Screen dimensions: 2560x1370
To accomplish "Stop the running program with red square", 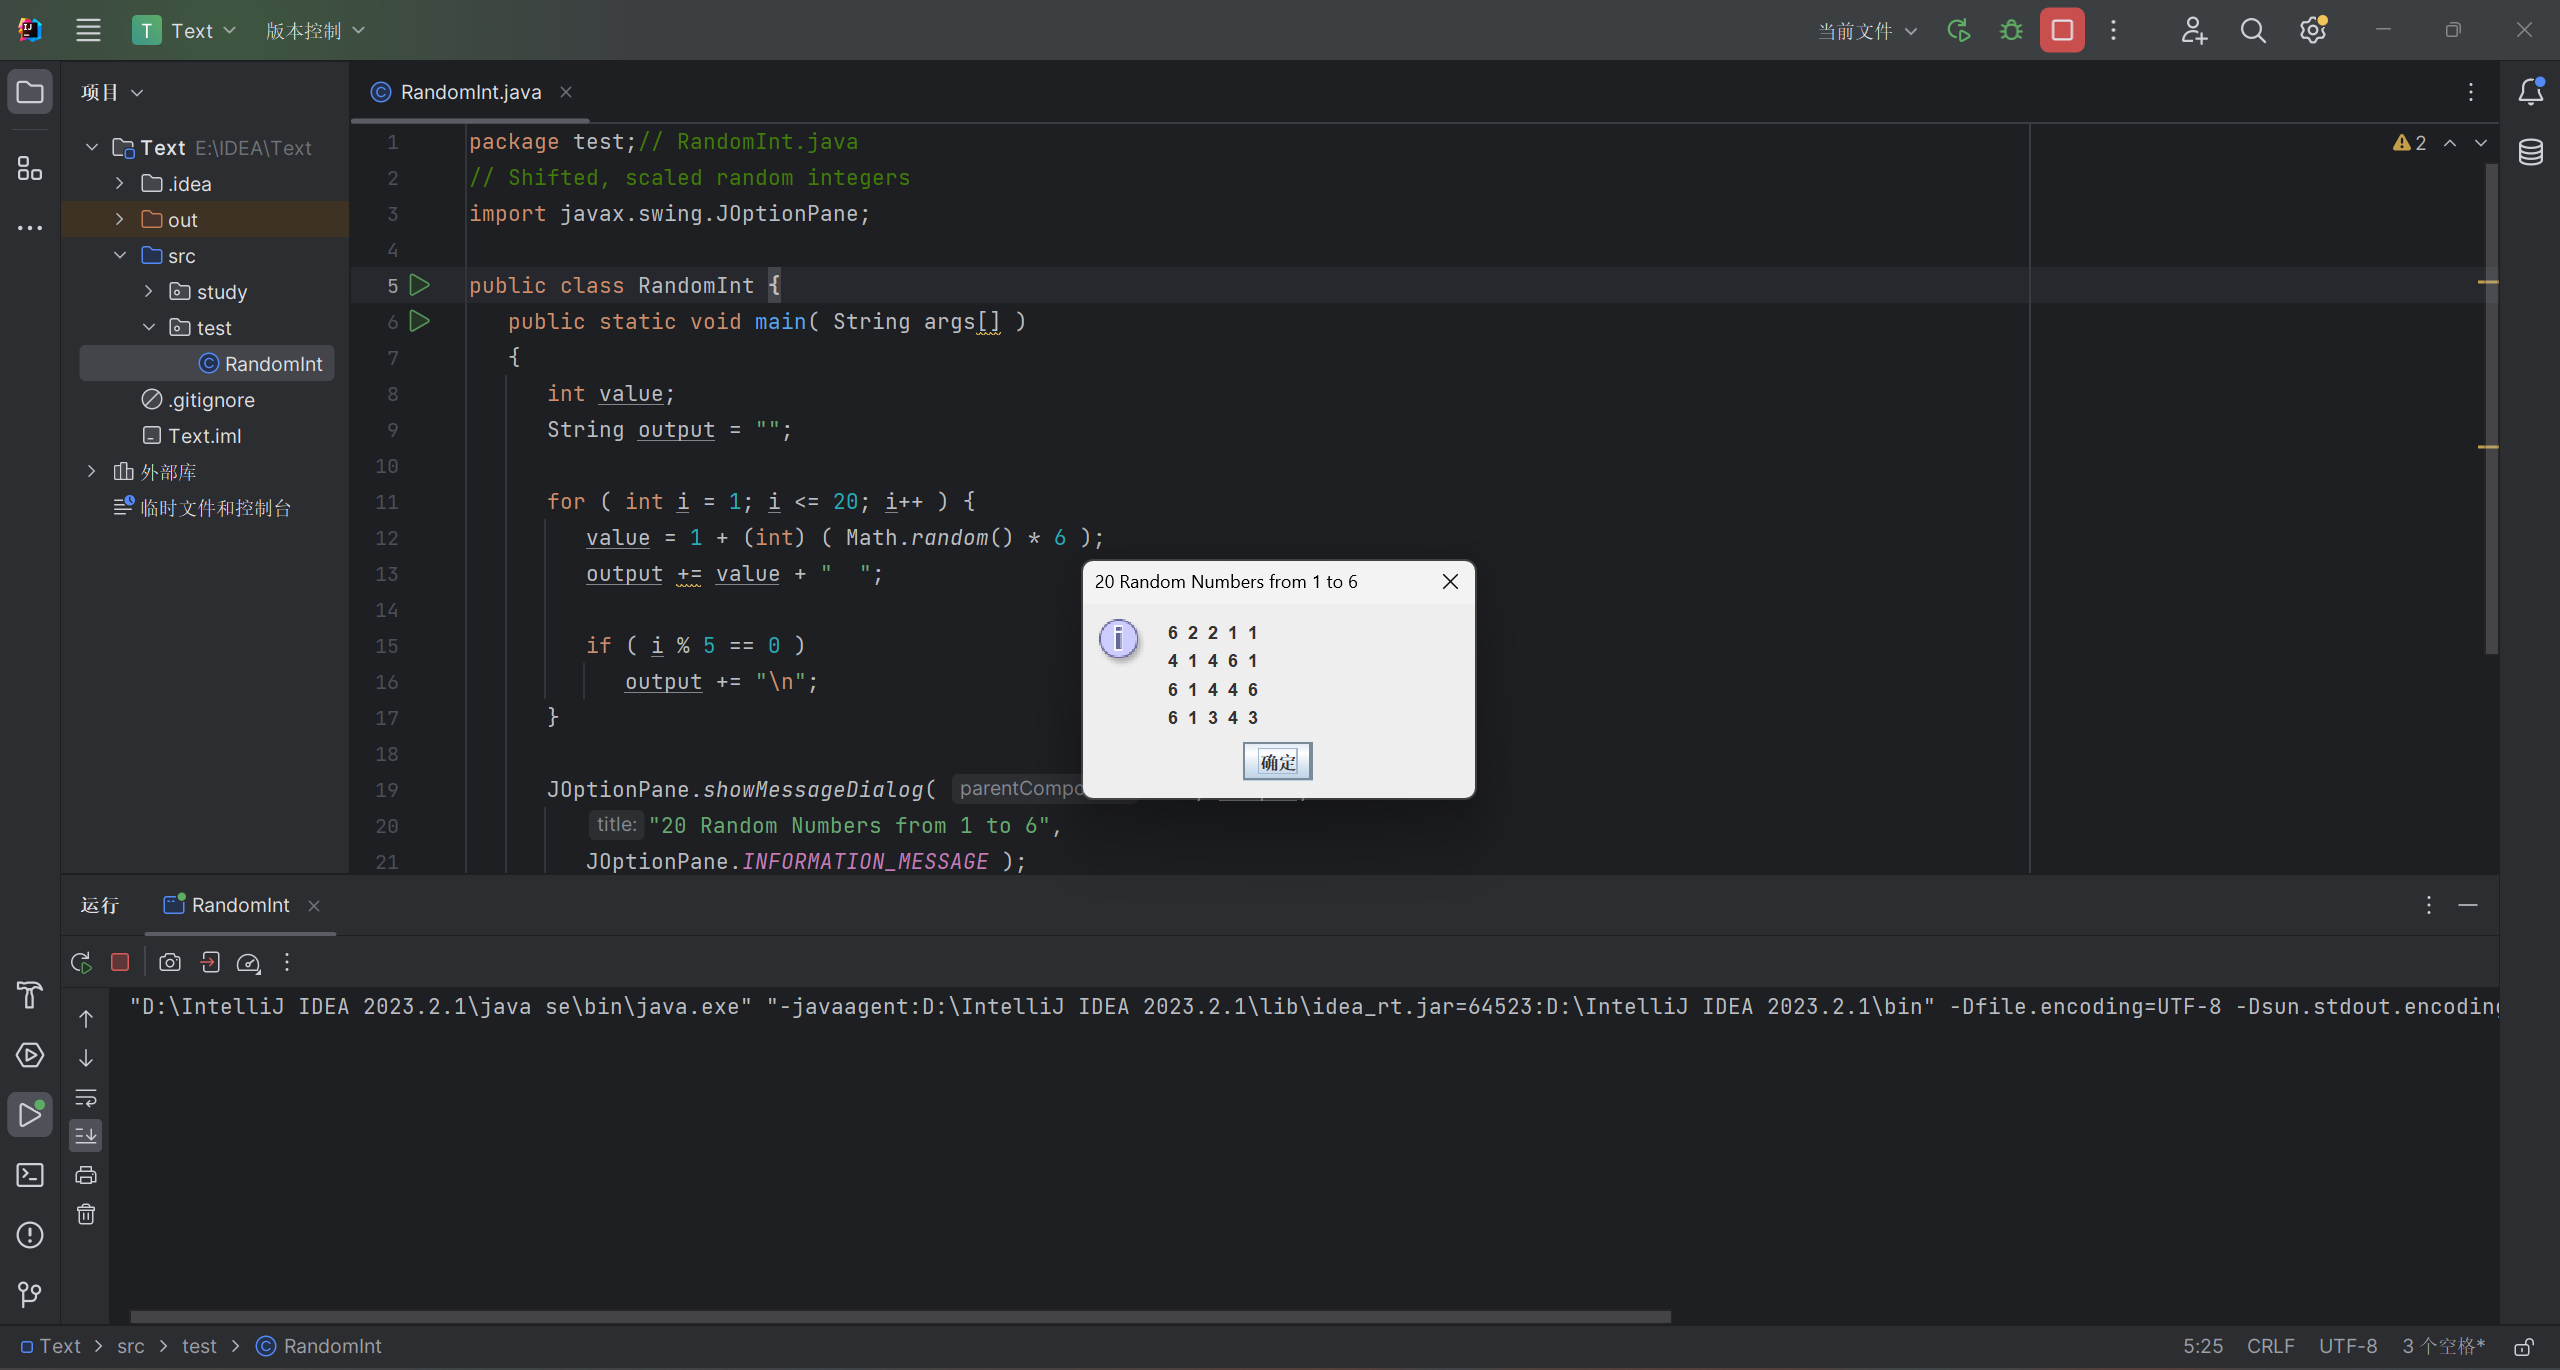I will pos(2062,31).
